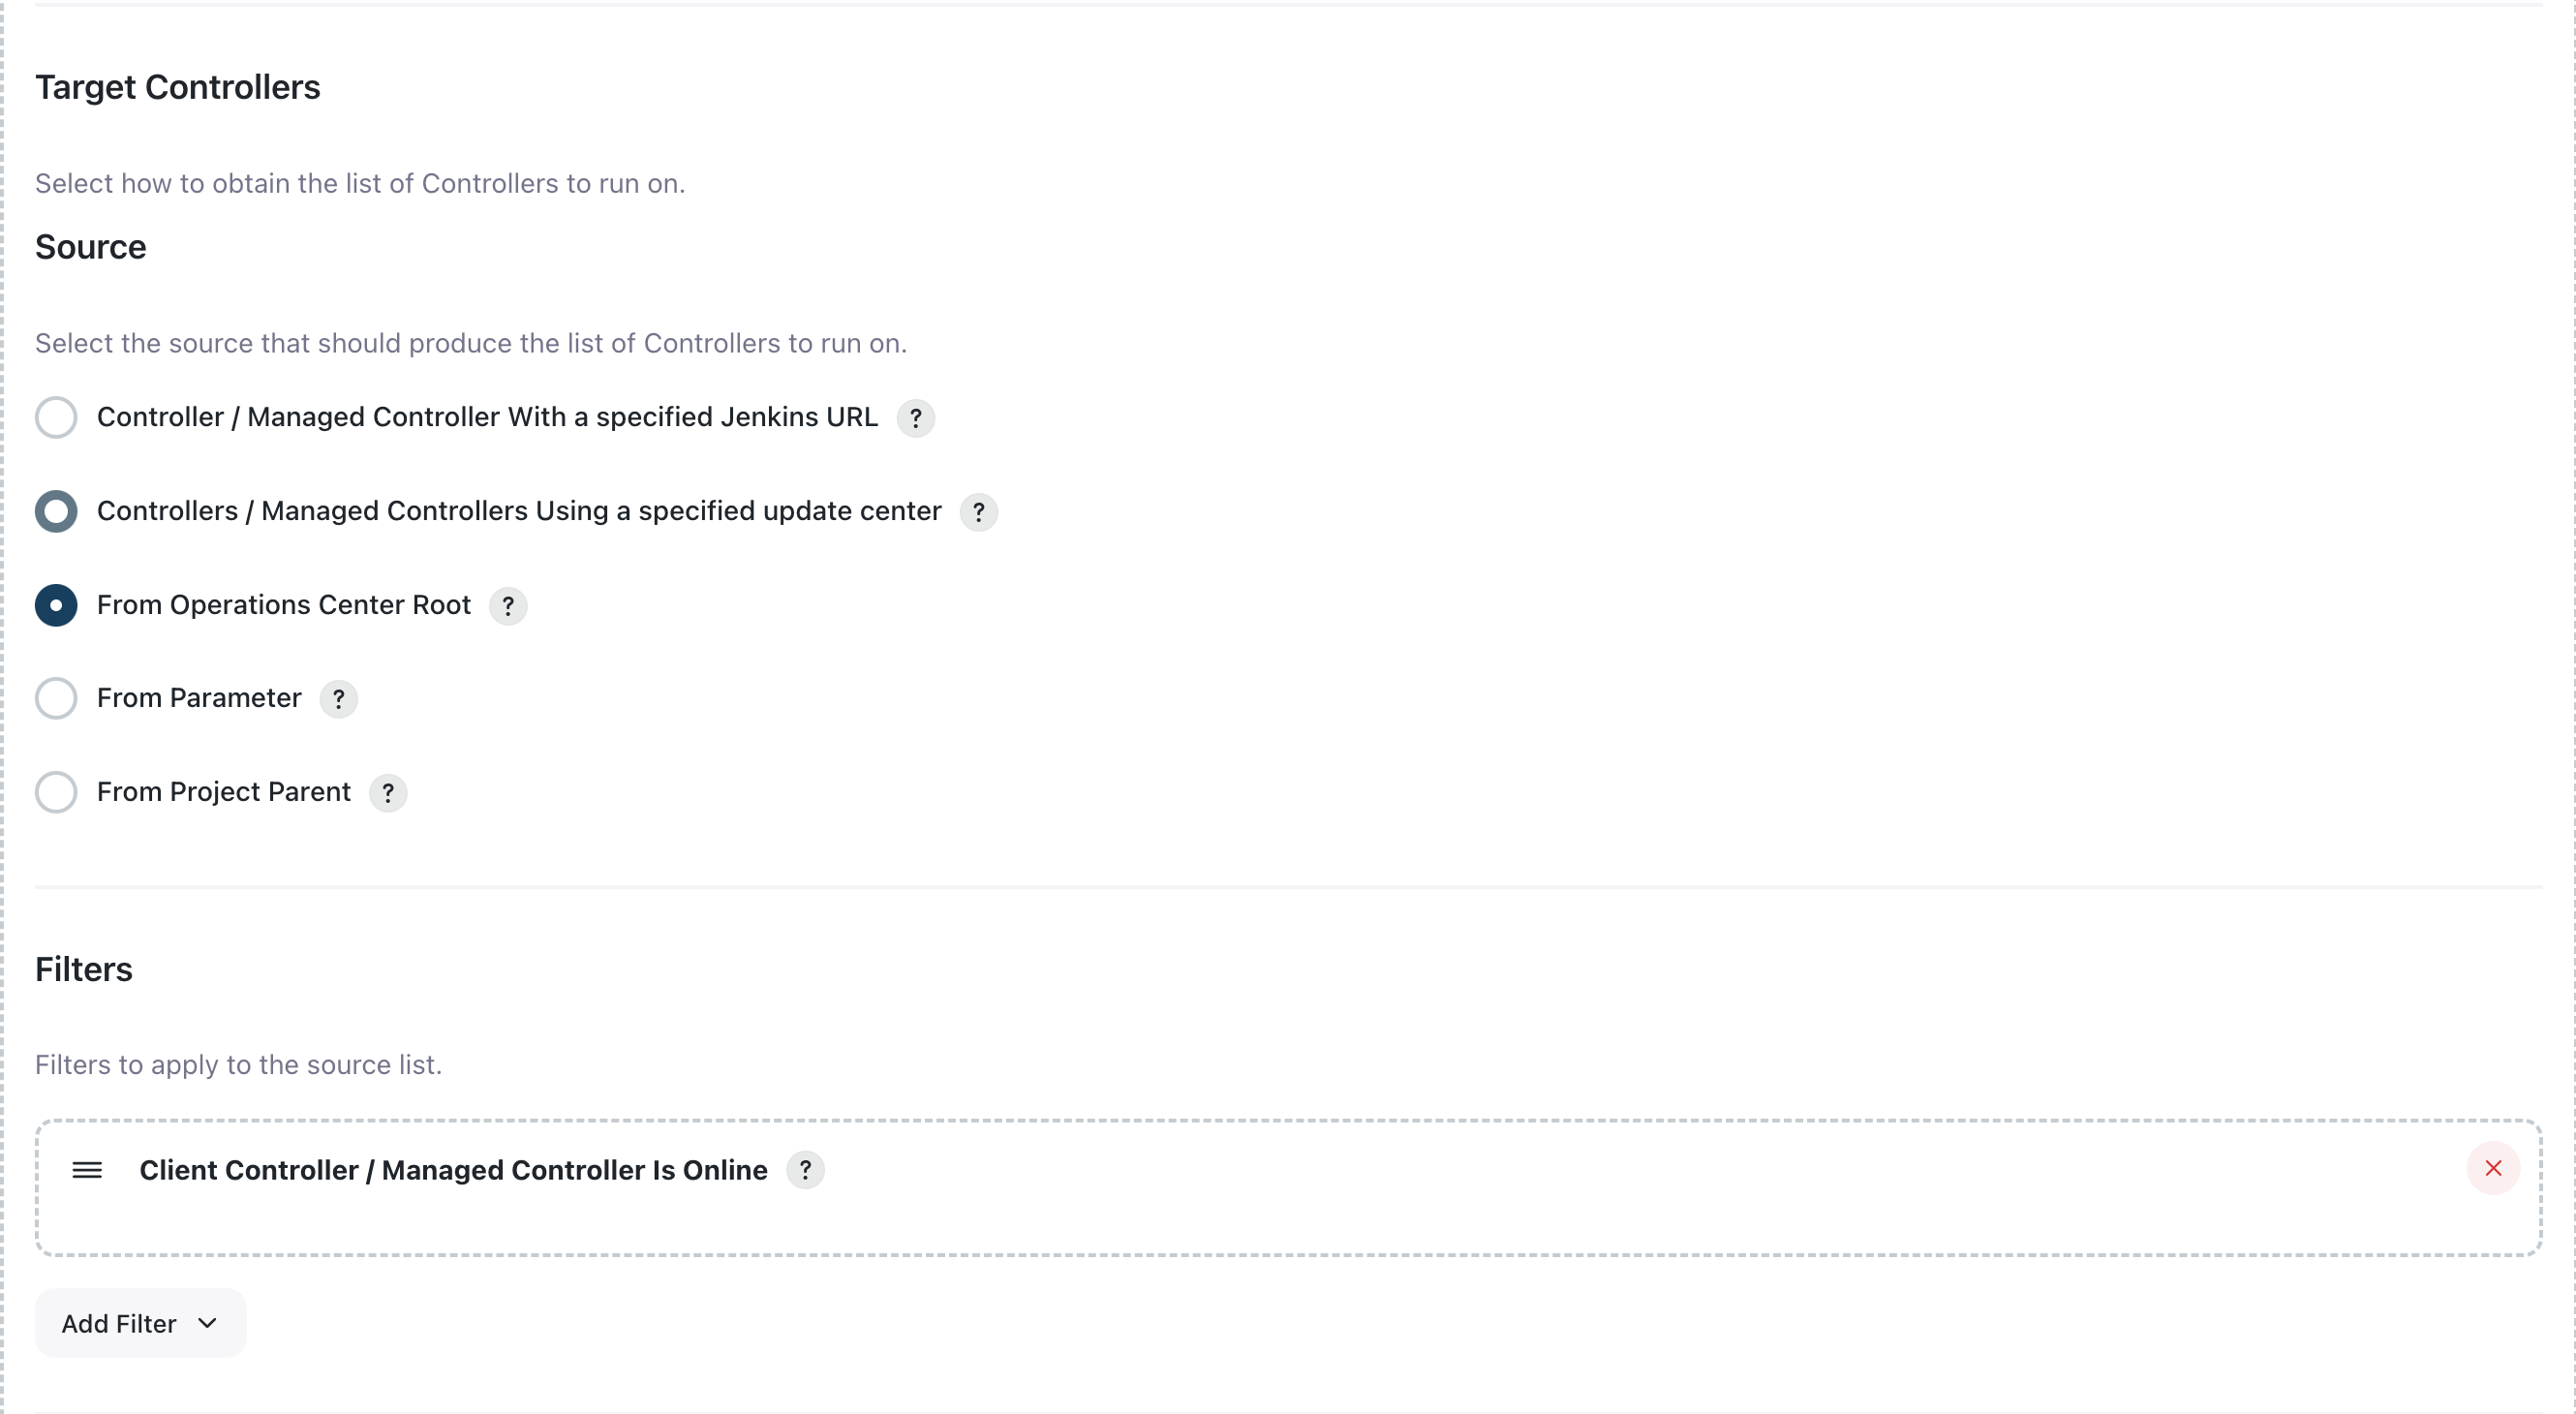2576x1414 pixels.
Task: Click the help icon next to From Project Parent
Action: [386, 790]
